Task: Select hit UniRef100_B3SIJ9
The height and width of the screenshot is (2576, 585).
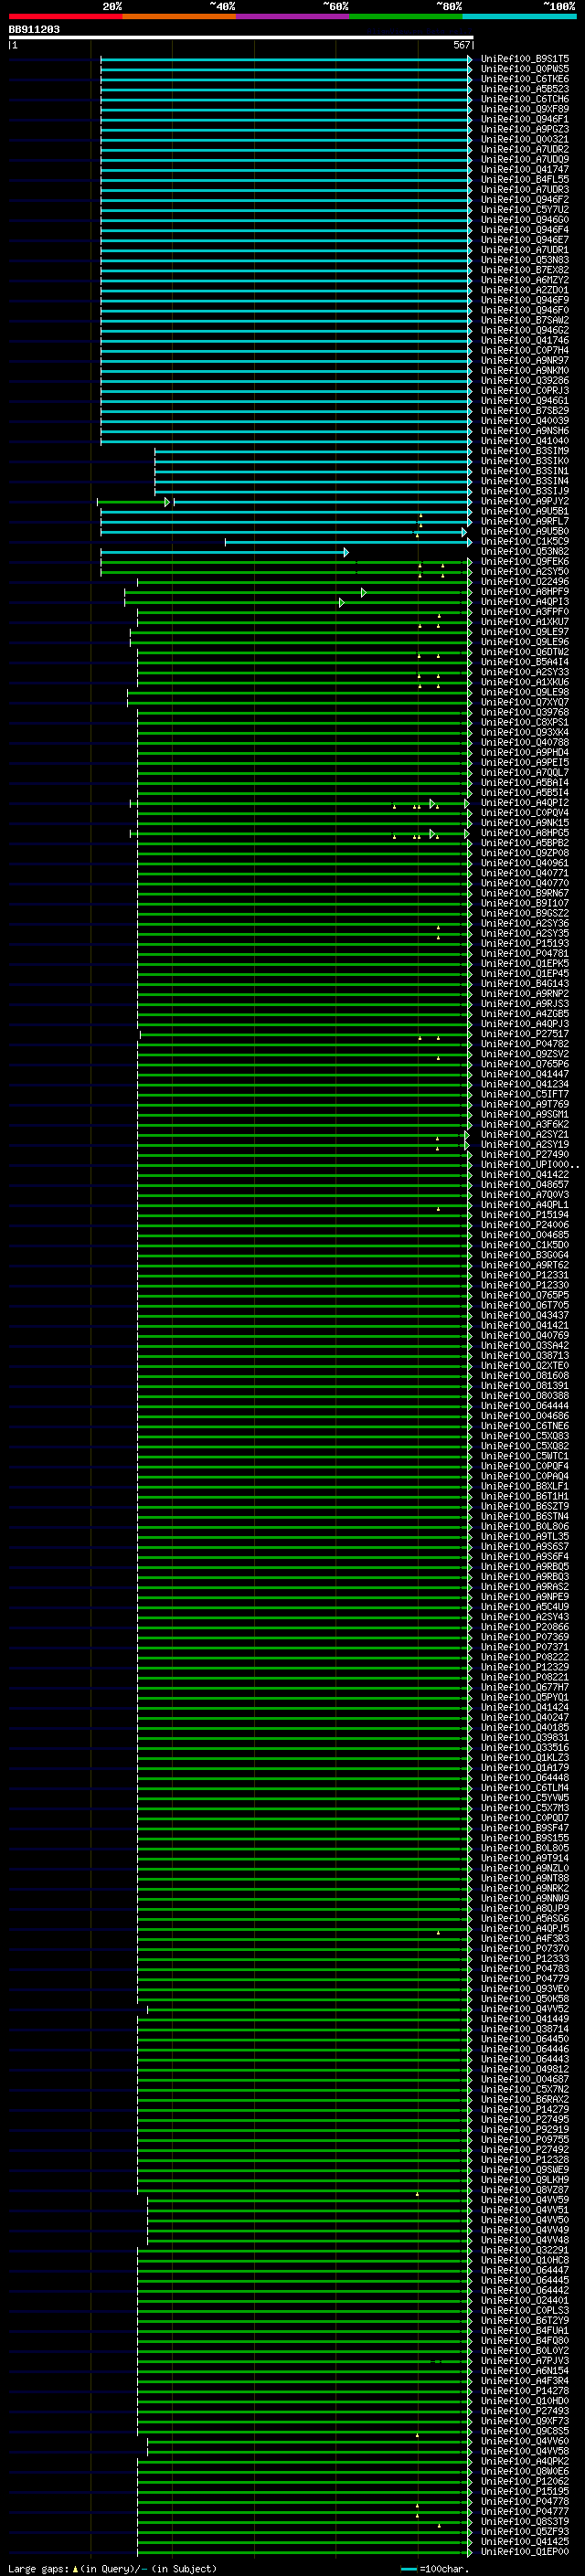Action: coord(525,491)
